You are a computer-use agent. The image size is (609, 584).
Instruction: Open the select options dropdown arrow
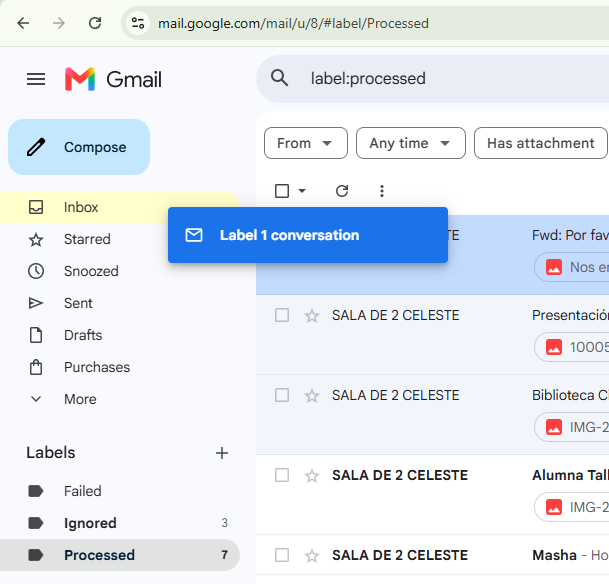click(302, 191)
